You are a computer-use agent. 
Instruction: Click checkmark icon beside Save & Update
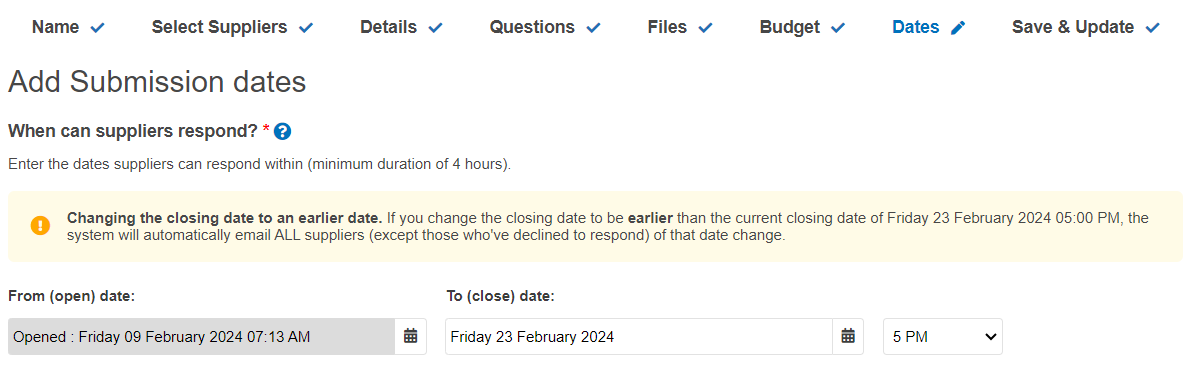pos(1153,28)
